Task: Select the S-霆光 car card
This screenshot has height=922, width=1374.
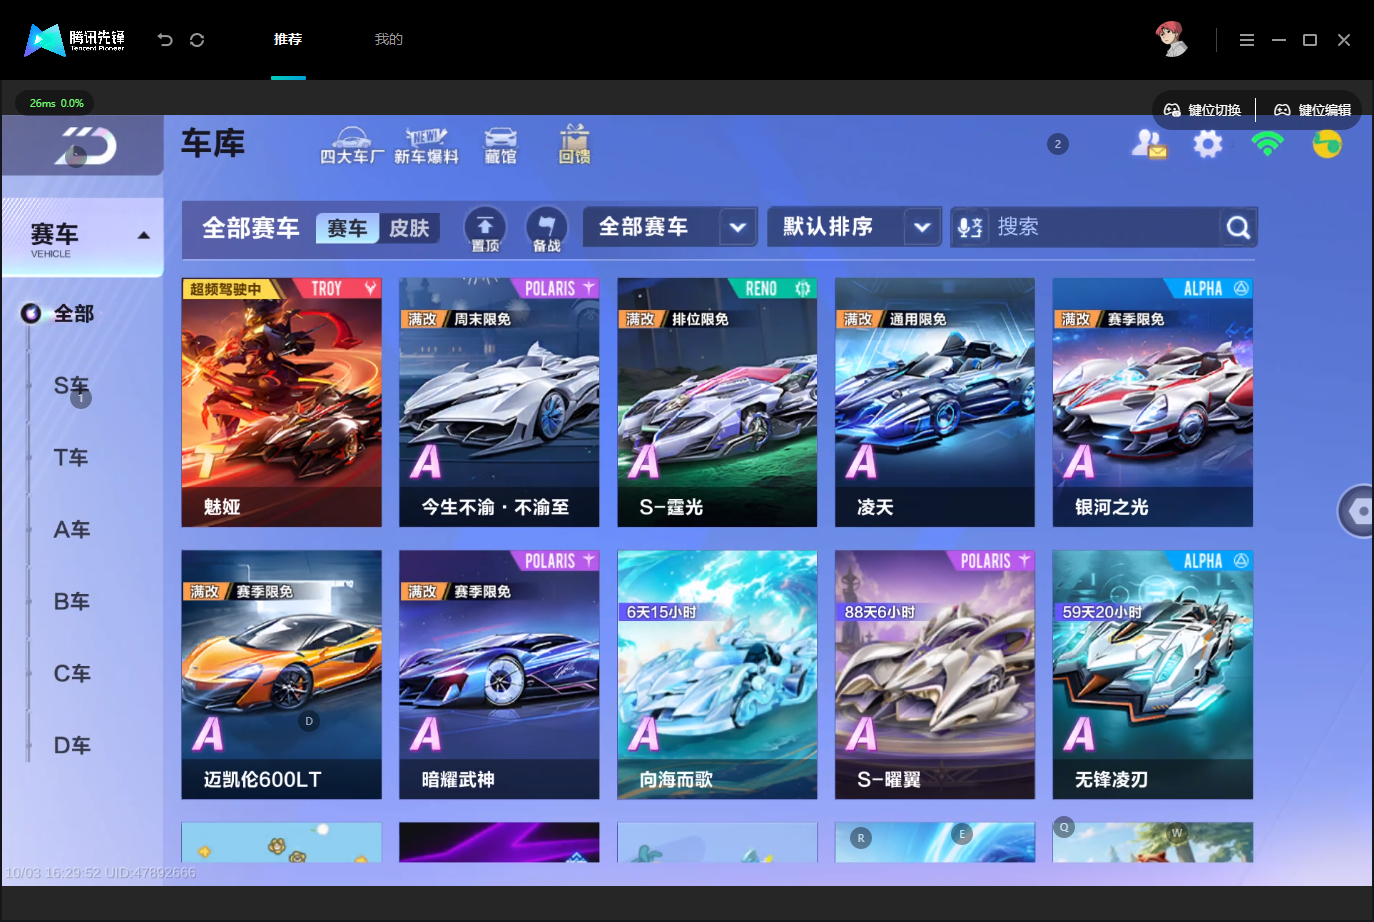Action: coord(717,403)
